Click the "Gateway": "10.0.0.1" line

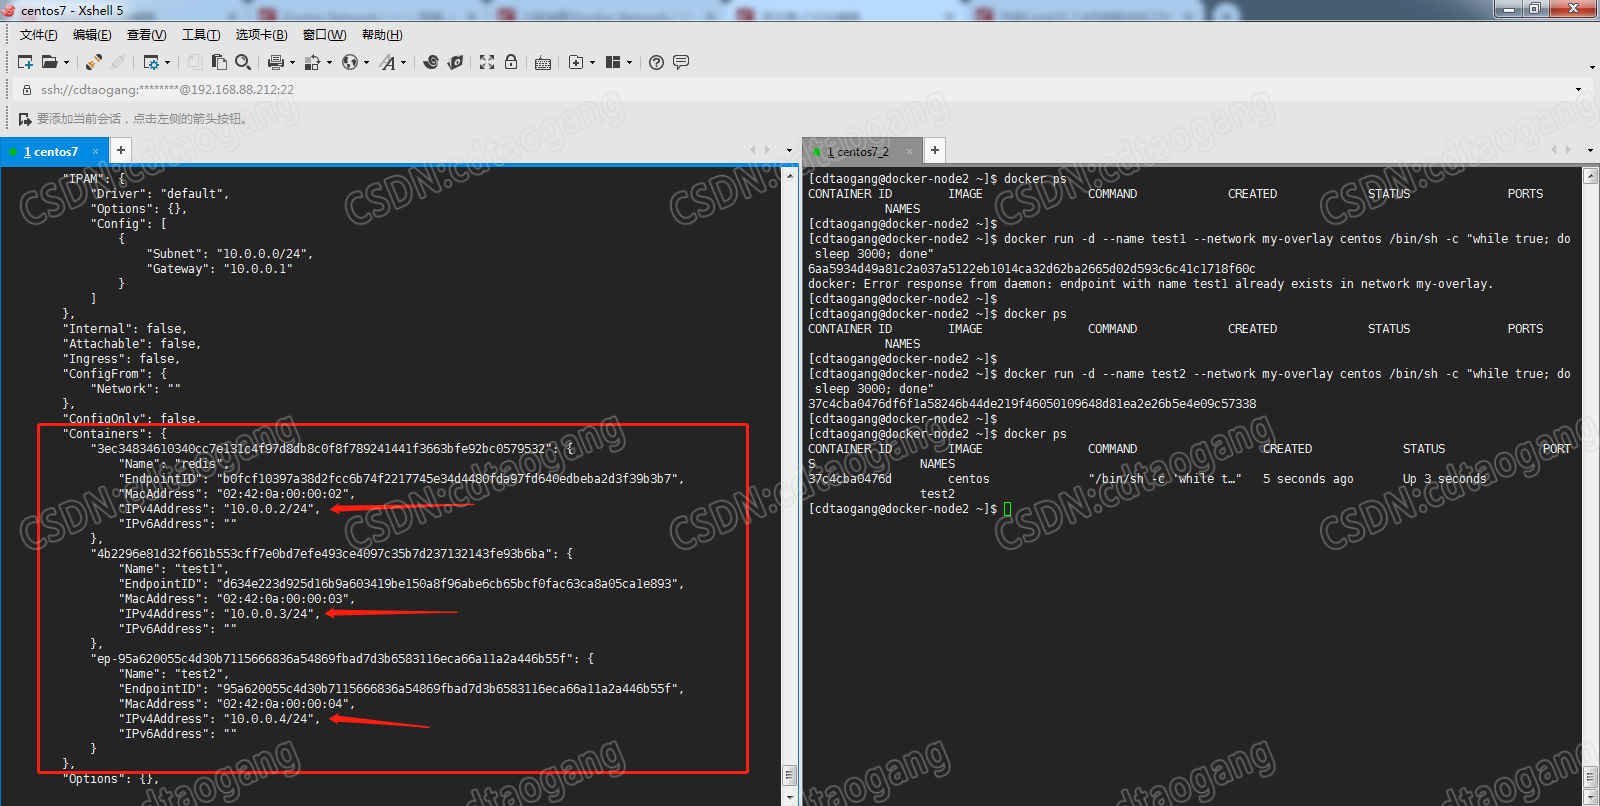coord(220,269)
